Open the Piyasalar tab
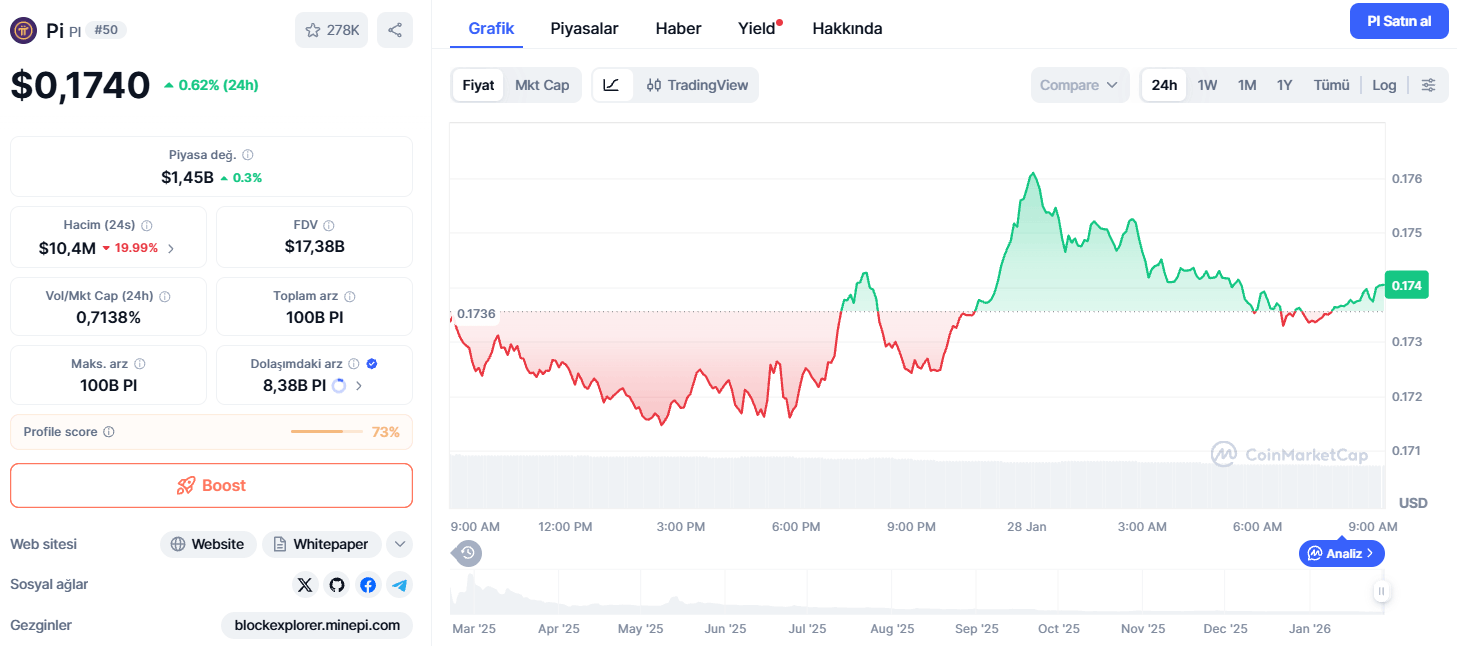This screenshot has height=646, width=1457. pos(584,28)
